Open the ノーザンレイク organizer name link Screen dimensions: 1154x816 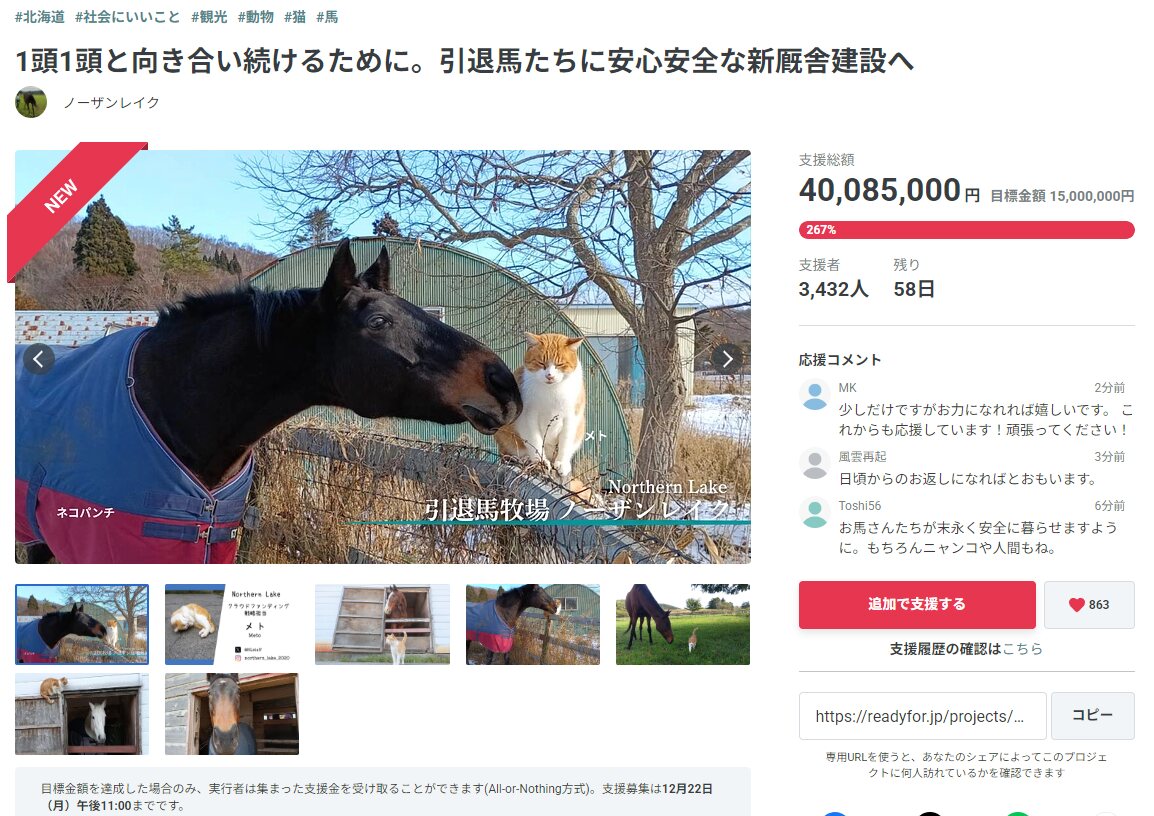tap(111, 102)
